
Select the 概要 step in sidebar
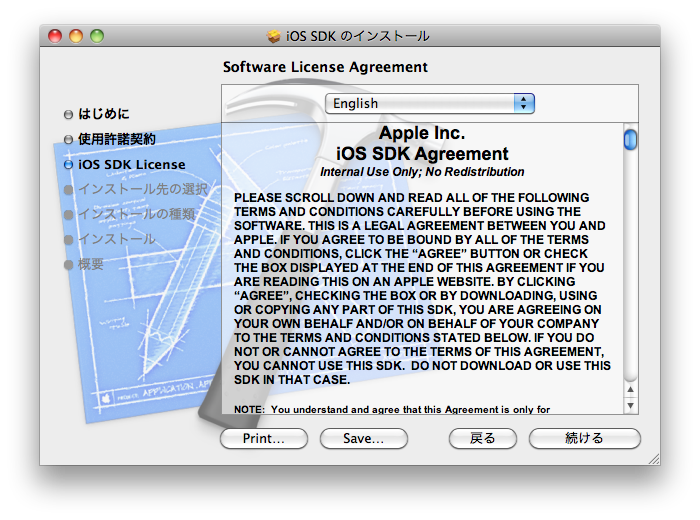click(91, 264)
